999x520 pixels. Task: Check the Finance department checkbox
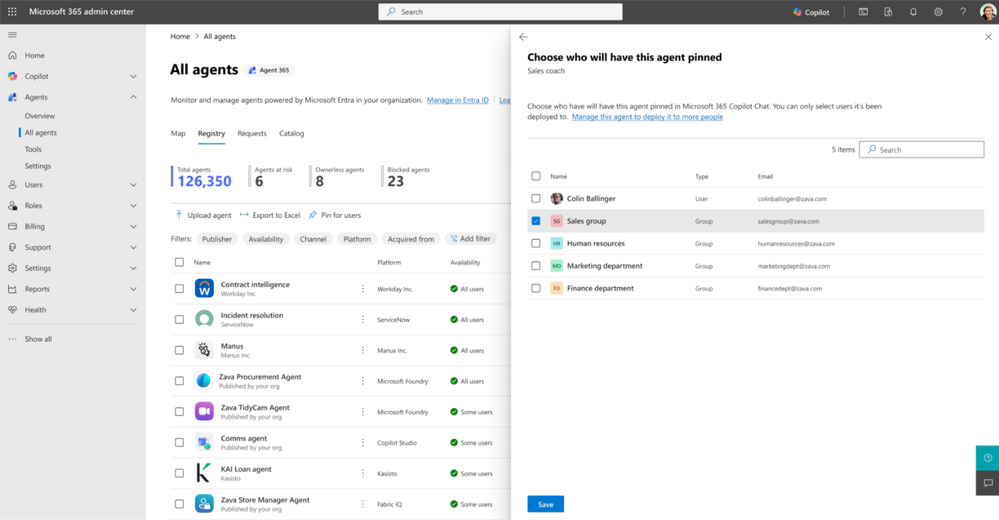[536, 288]
